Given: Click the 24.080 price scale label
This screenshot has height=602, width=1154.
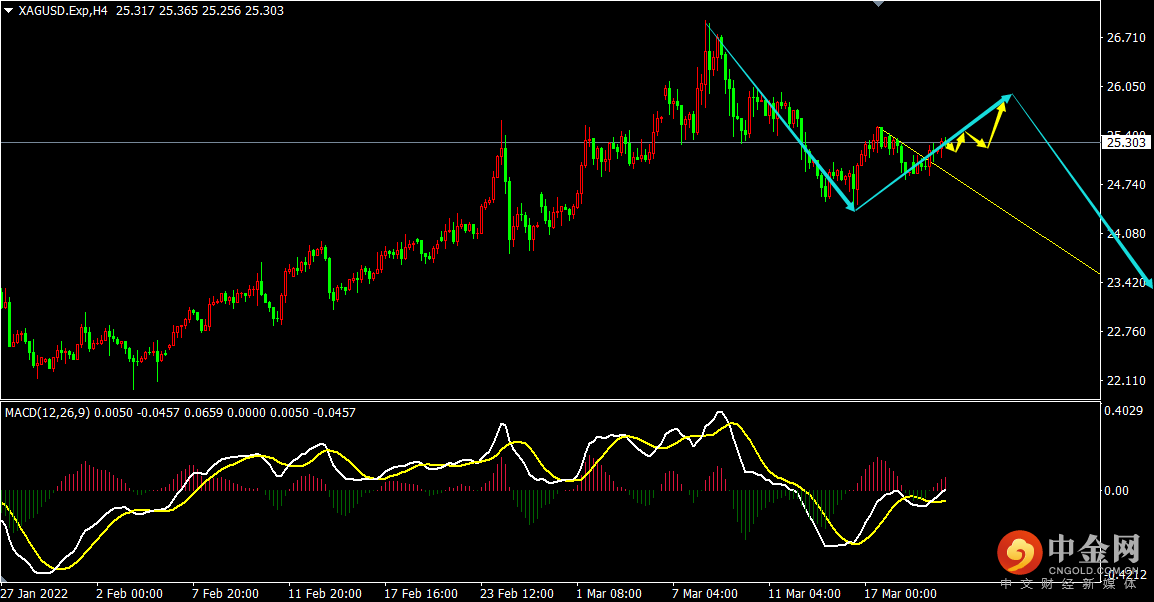Looking at the screenshot, I should tap(1126, 234).
